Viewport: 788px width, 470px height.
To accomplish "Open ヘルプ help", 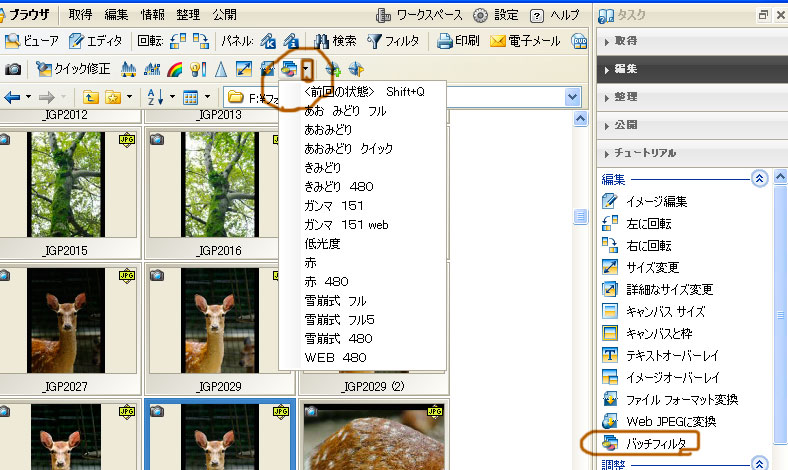I will pyautogui.click(x=555, y=16).
